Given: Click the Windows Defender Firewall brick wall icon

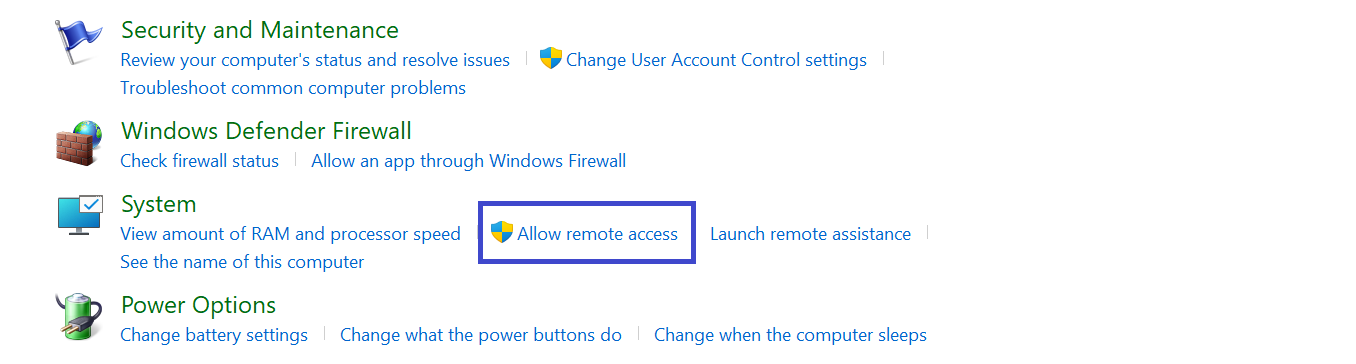Looking at the screenshot, I should [x=79, y=144].
